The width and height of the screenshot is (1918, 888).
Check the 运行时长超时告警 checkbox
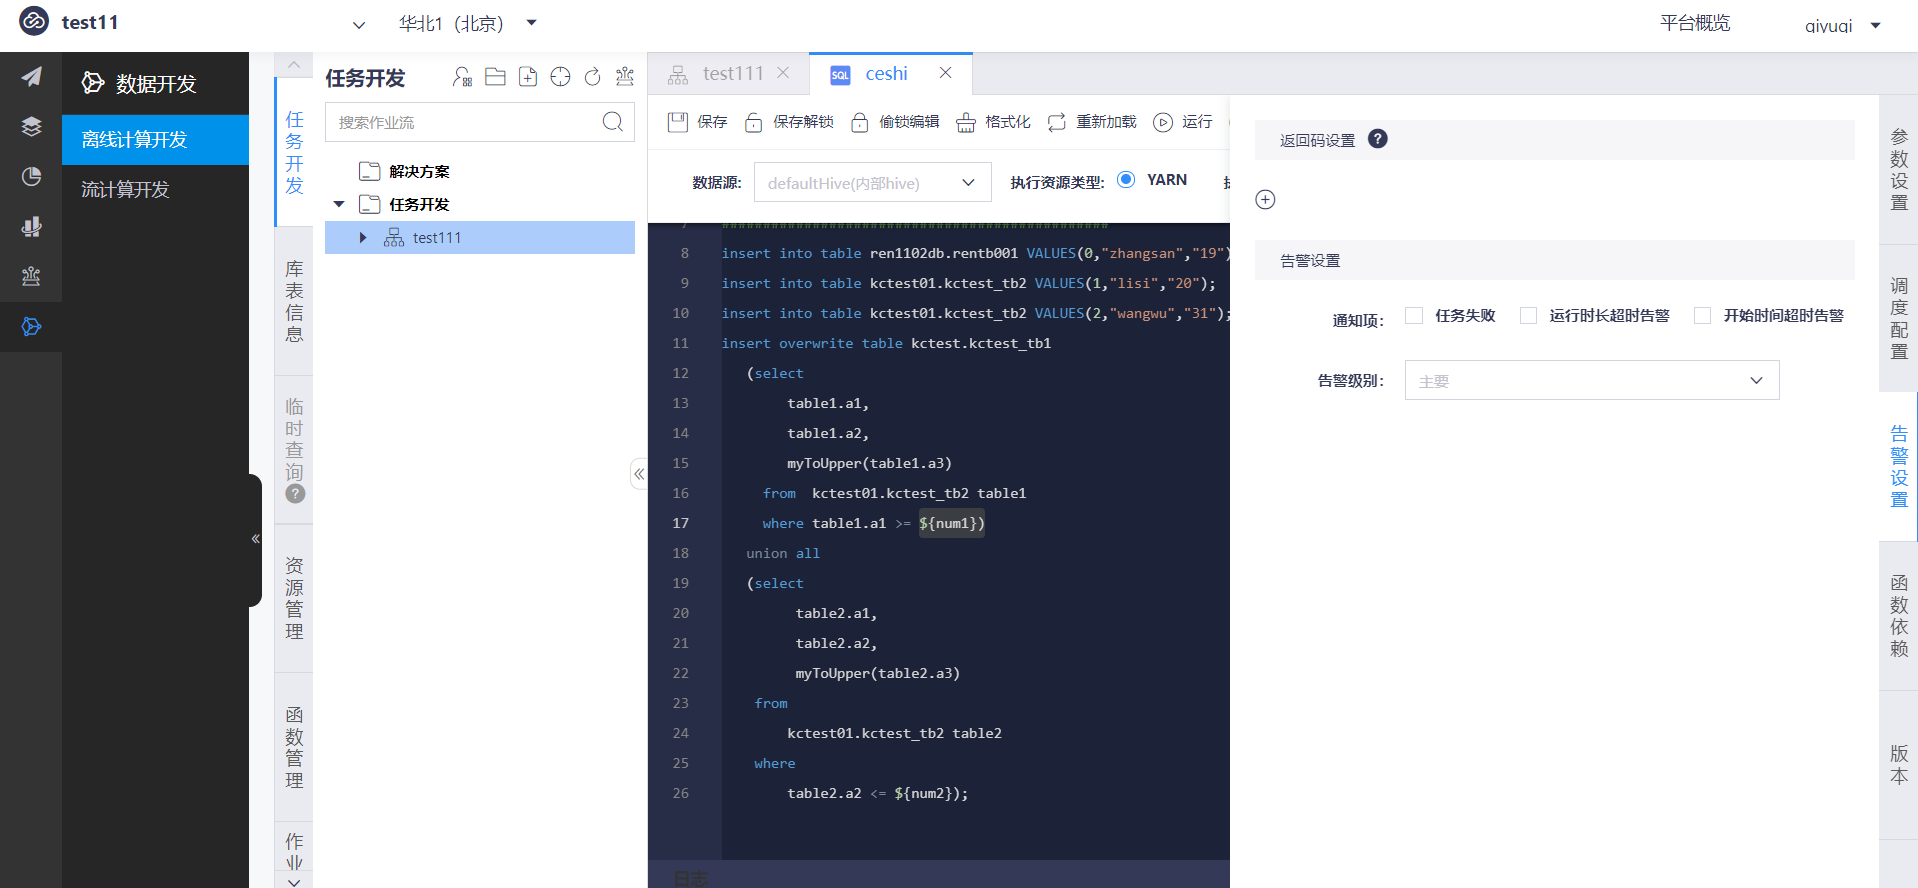[x=1528, y=316]
